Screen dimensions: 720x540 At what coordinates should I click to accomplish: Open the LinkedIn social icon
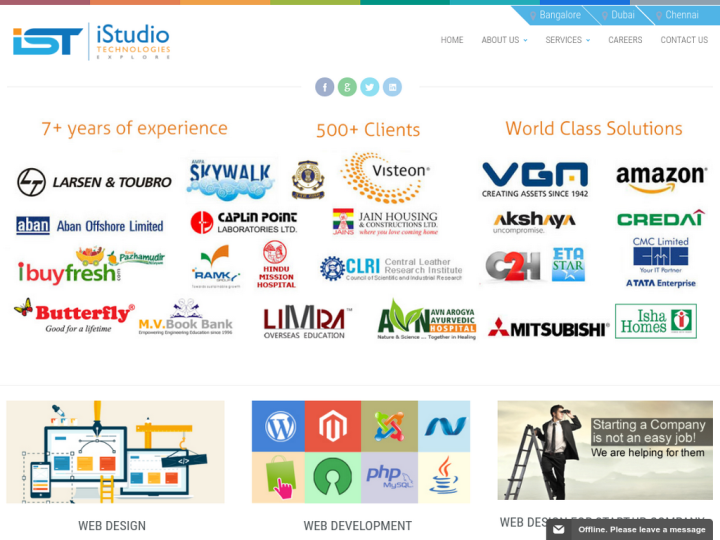coord(392,87)
